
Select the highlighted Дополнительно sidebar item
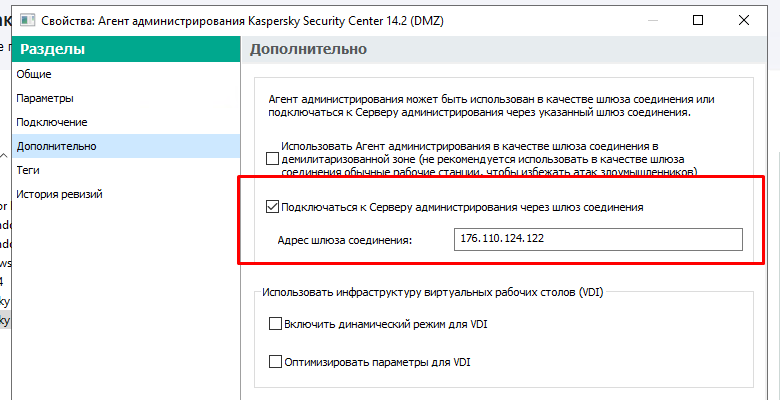coord(56,146)
